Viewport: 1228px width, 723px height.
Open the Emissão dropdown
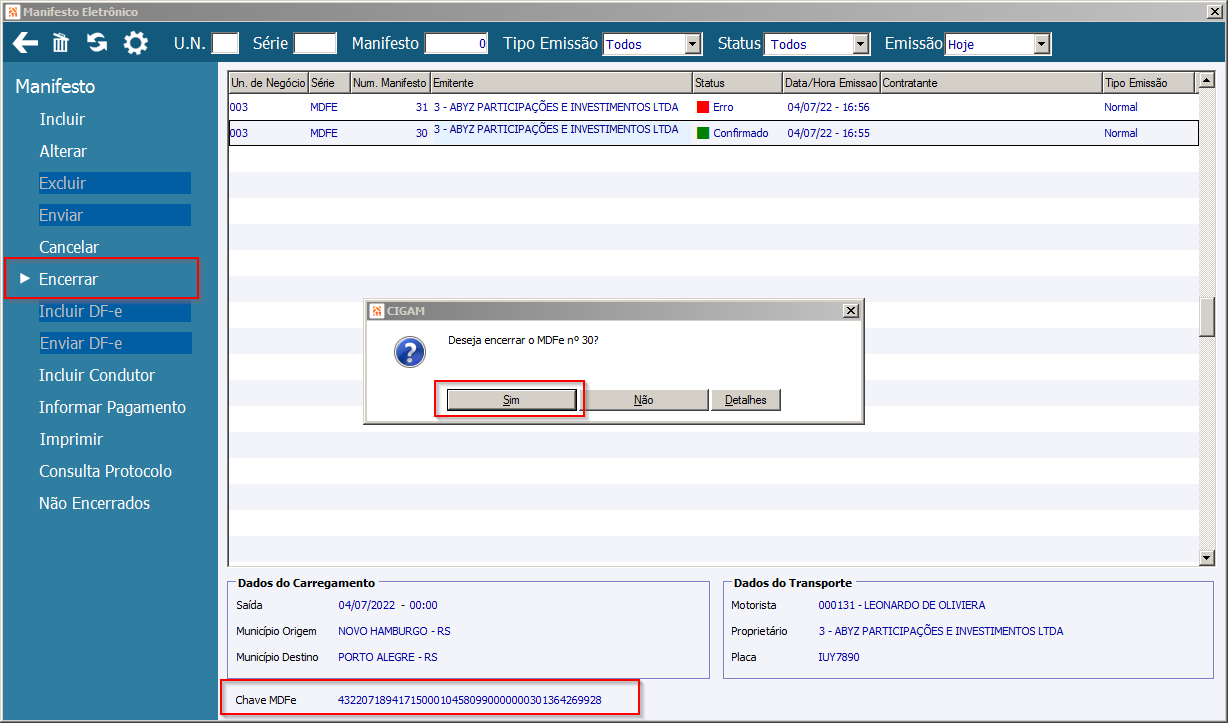[x=1042, y=44]
